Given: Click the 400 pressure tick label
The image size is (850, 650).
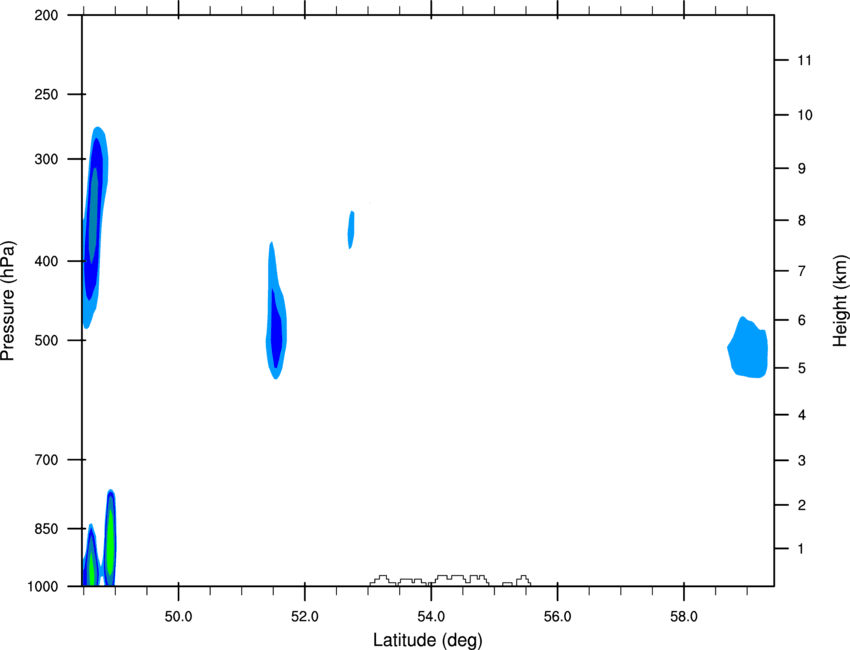Looking at the screenshot, I should click(x=46, y=261).
